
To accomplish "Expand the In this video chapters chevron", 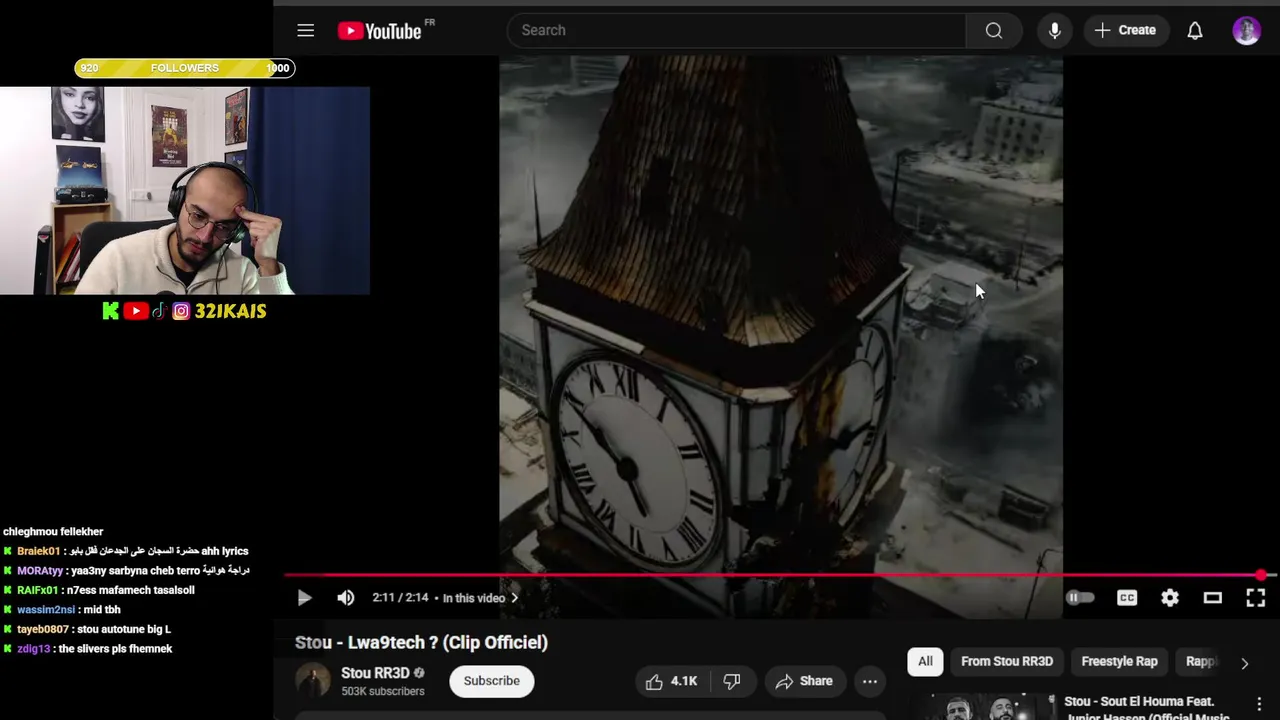I will (x=515, y=598).
